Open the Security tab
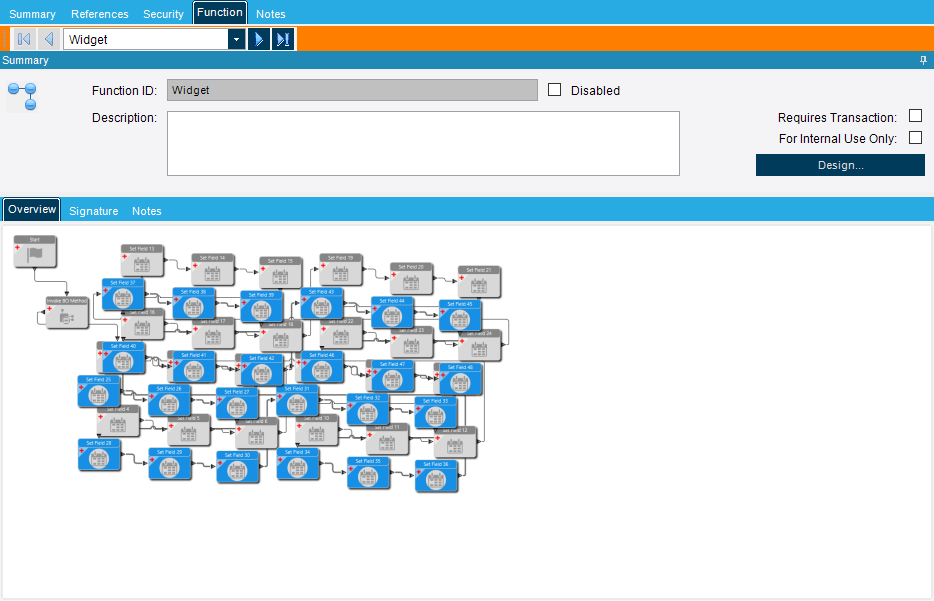The width and height of the screenshot is (934, 601). pos(163,14)
